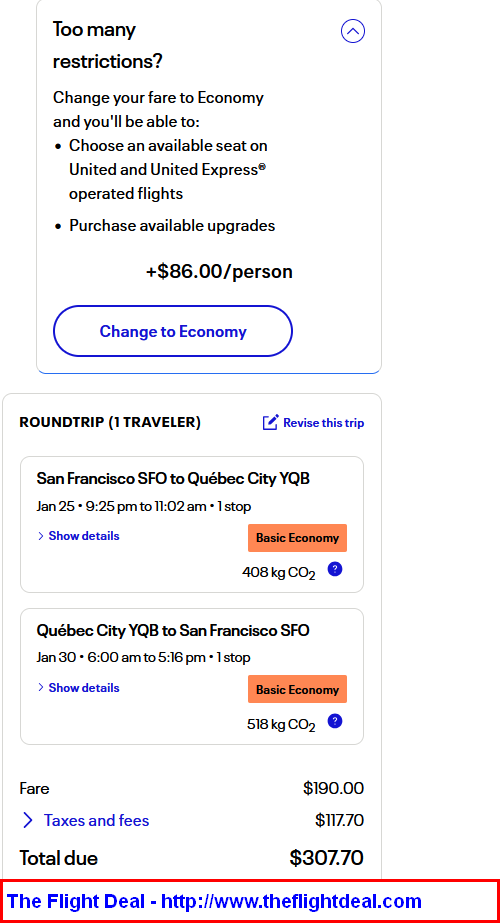Click the Change to Economy button
This screenshot has width=500, height=923.
click(173, 331)
